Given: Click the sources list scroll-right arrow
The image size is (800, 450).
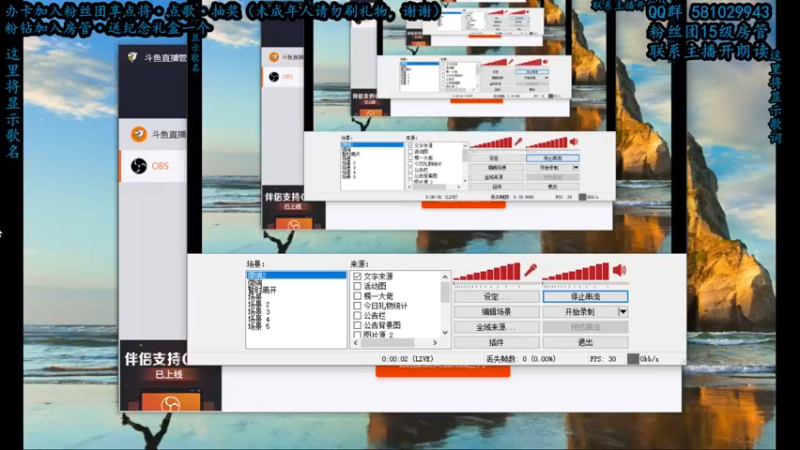Looking at the screenshot, I should click(435, 343).
